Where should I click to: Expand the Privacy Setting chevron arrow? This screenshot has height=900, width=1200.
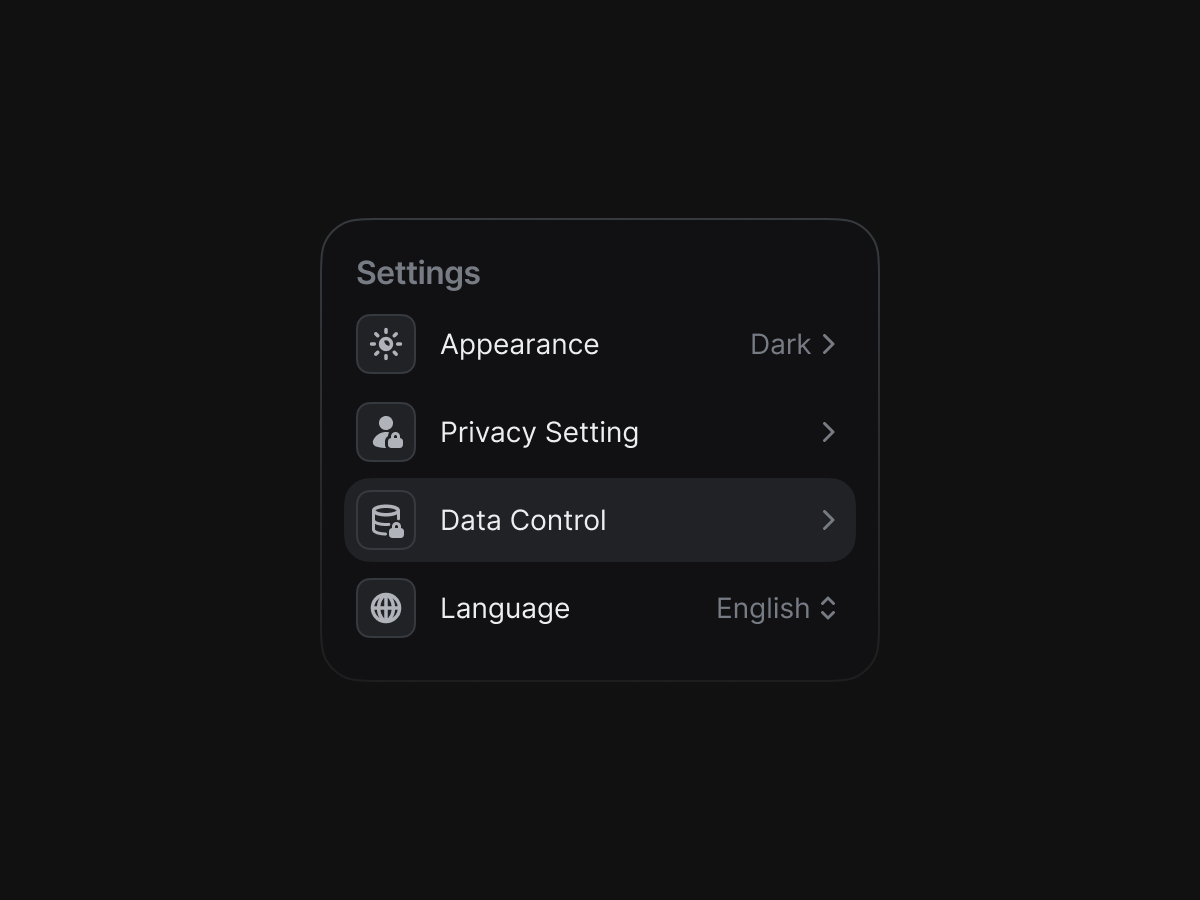click(x=828, y=432)
